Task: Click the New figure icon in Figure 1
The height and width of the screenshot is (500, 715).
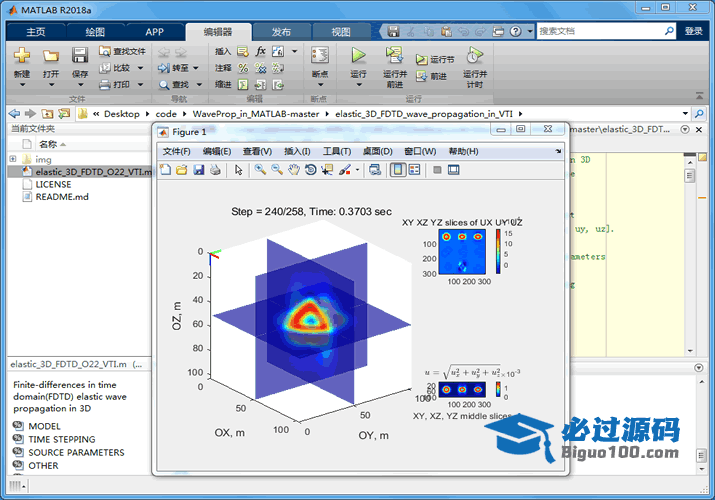Action: tap(166, 170)
